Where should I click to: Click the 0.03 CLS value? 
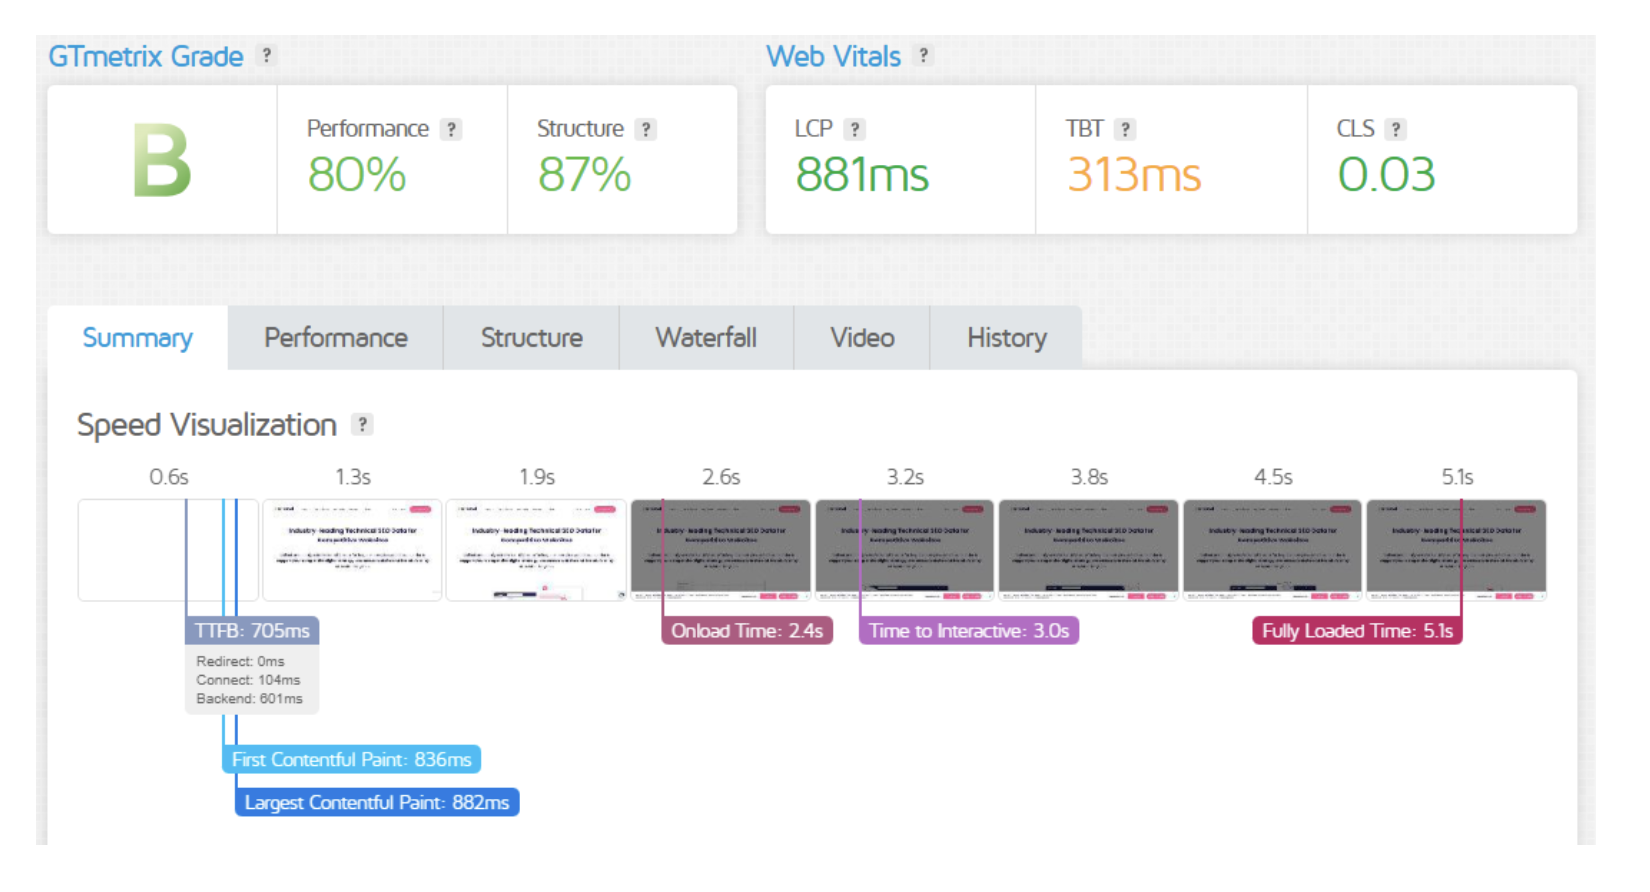click(x=1387, y=175)
